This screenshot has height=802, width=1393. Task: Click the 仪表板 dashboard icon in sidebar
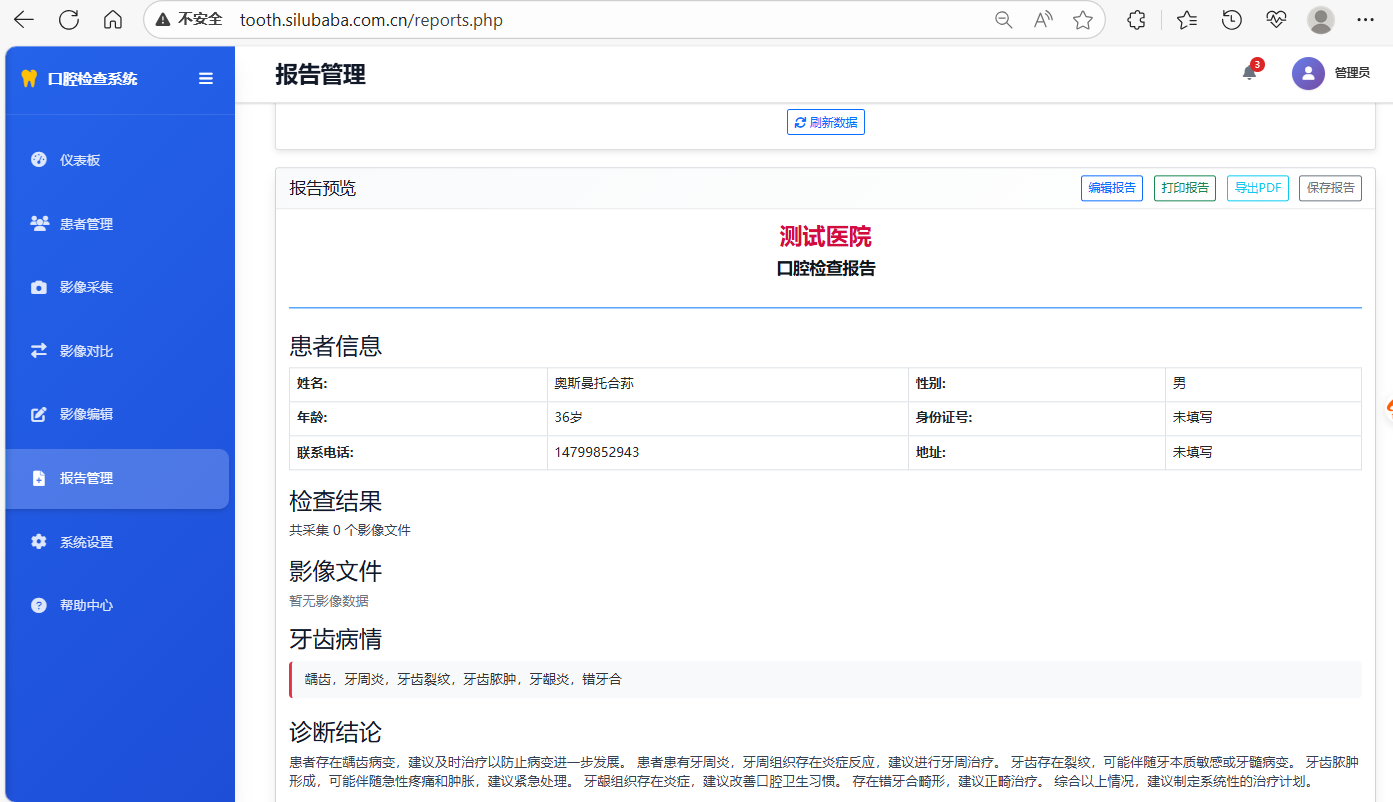pyautogui.click(x=39, y=160)
